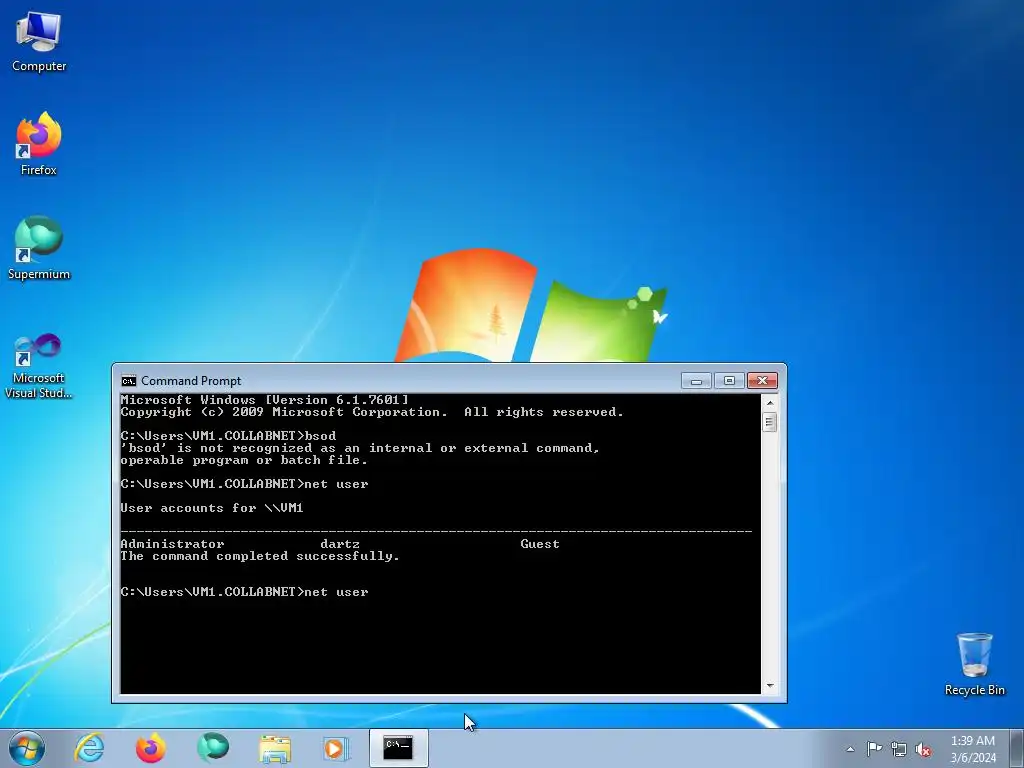Open the network status tray icon

pyautogui.click(x=899, y=749)
